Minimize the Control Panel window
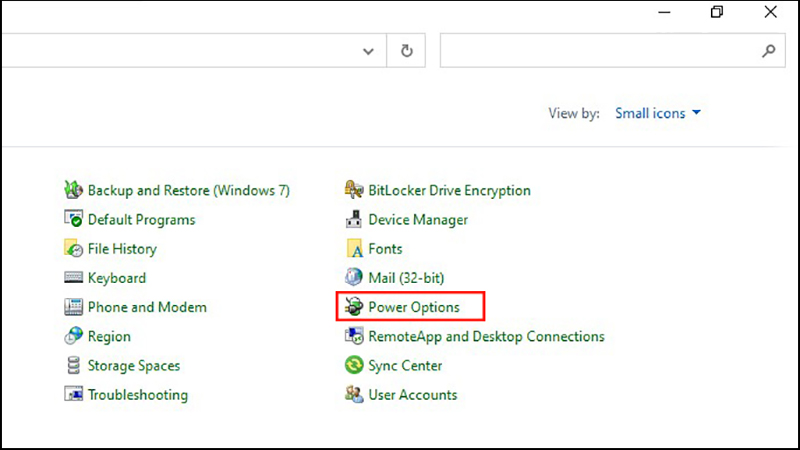Viewport: 800px width, 450px height. [664, 12]
